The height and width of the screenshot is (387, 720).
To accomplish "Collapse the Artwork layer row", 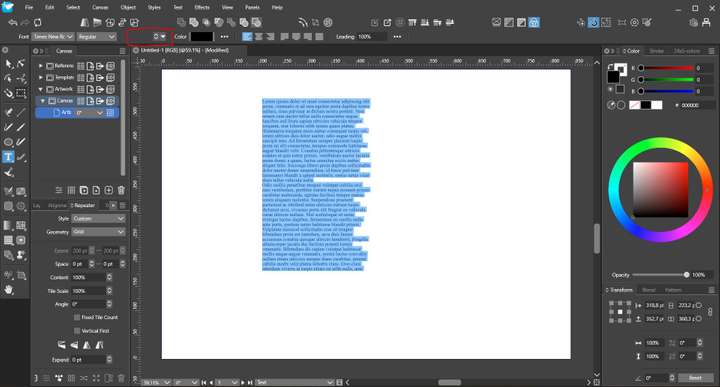I will click(x=40, y=89).
